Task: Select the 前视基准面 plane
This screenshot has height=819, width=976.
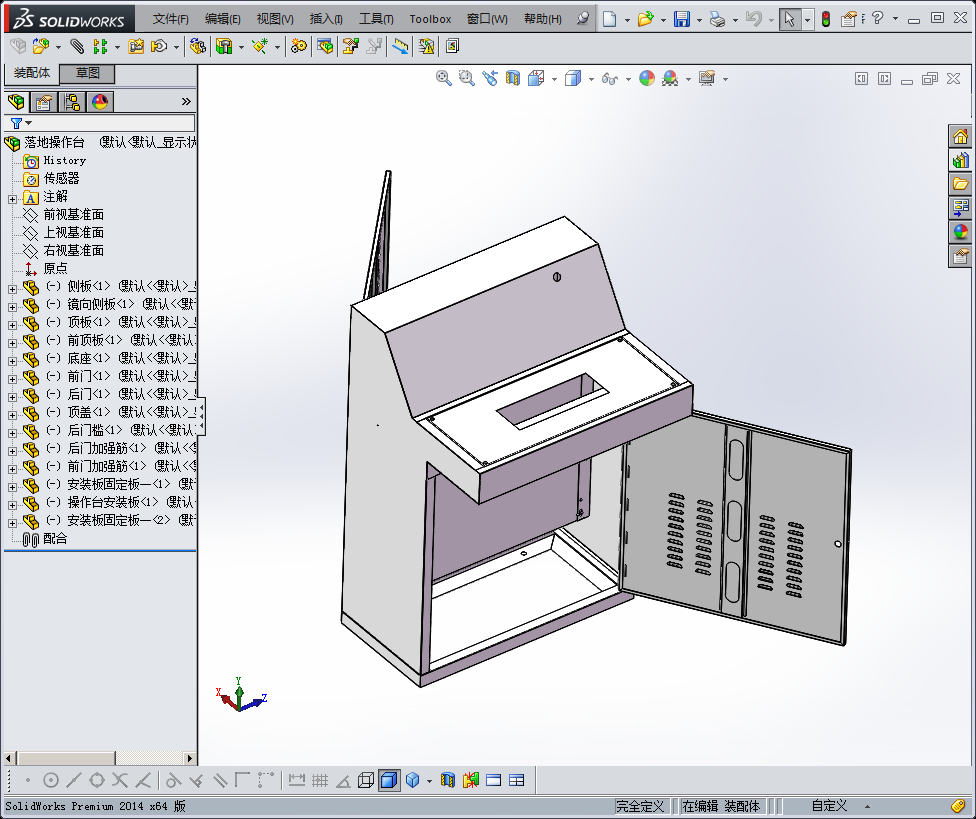Action: 73,215
